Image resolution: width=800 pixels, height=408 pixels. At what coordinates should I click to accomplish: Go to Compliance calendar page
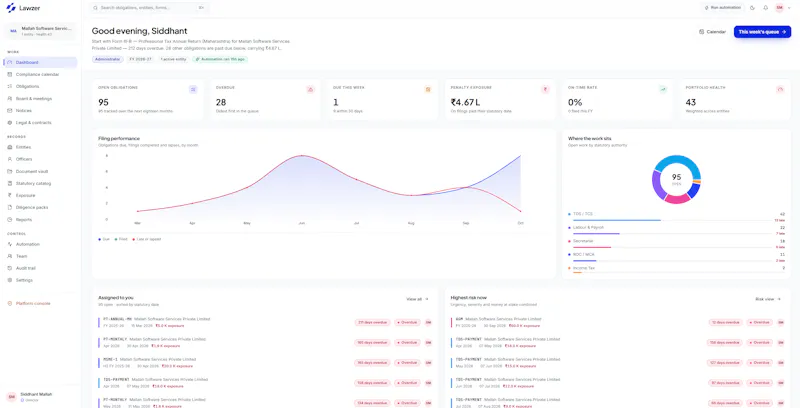(x=40, y=74)
